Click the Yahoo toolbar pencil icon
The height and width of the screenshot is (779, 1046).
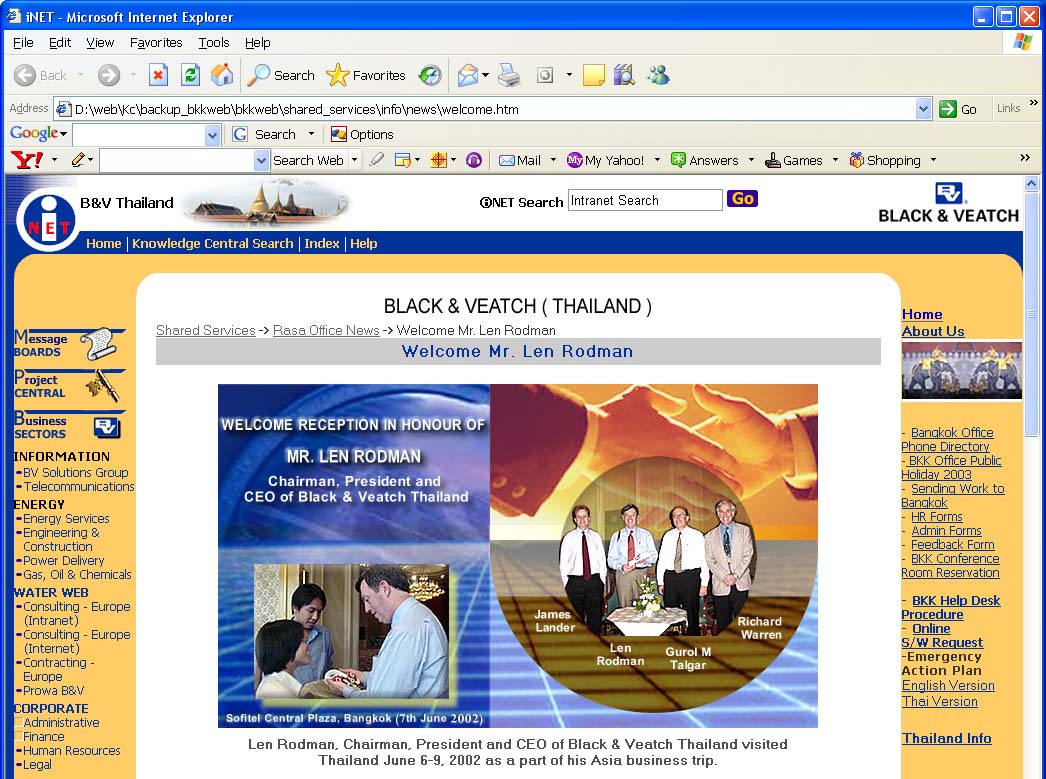tap(78, 160)
